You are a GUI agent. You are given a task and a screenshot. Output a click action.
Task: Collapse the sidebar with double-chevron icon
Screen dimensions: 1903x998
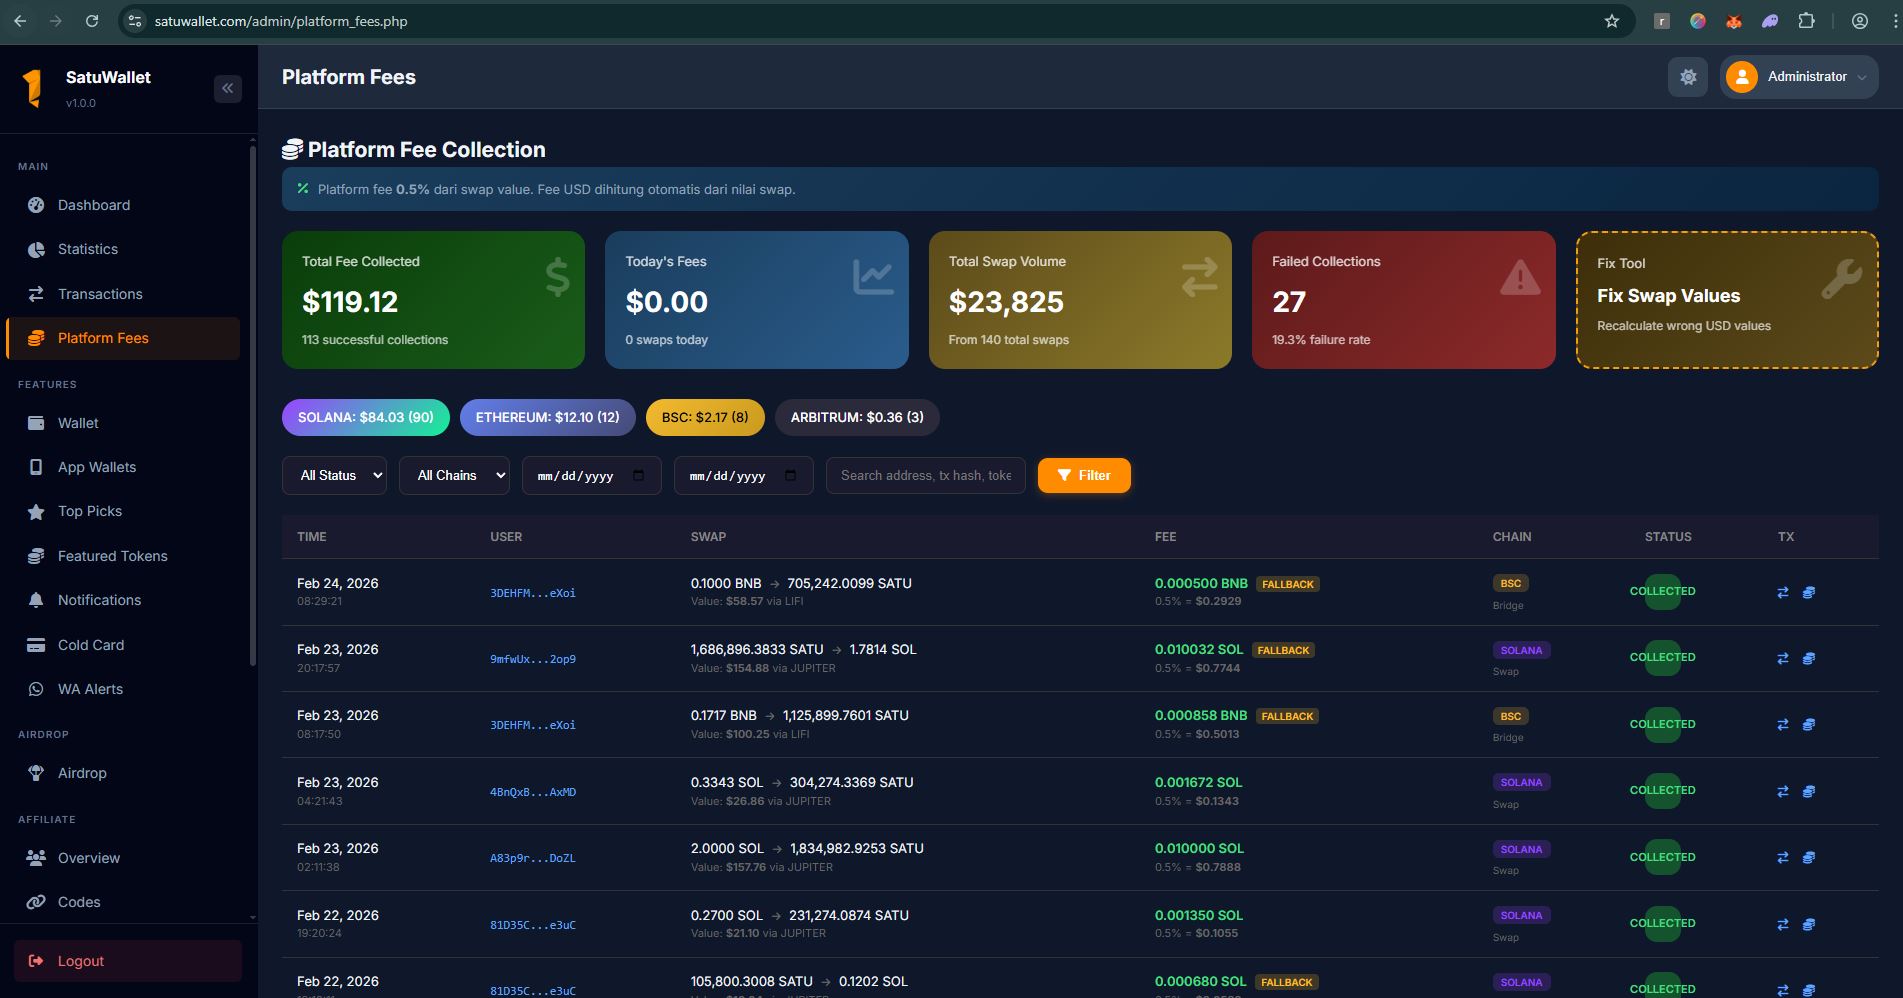[x=227, y=89]
